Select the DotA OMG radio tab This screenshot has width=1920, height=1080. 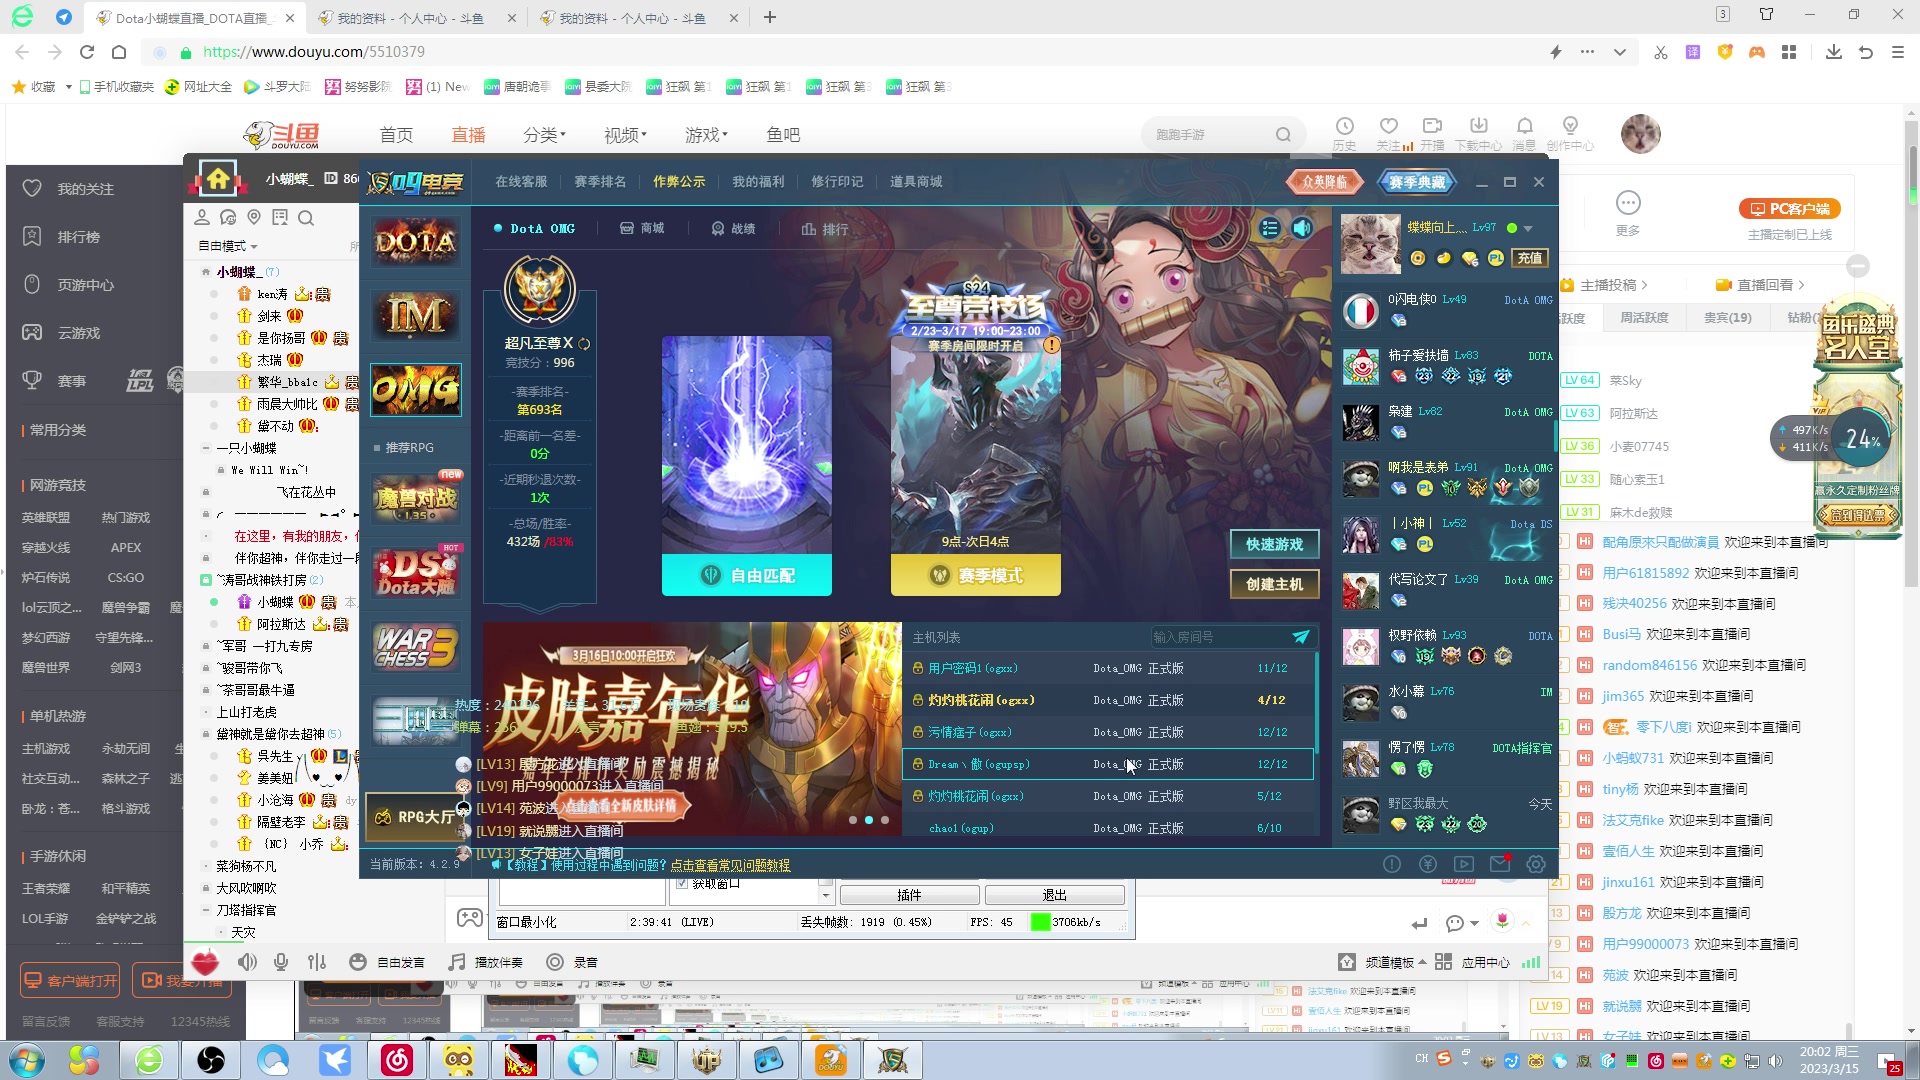(534, 228)
